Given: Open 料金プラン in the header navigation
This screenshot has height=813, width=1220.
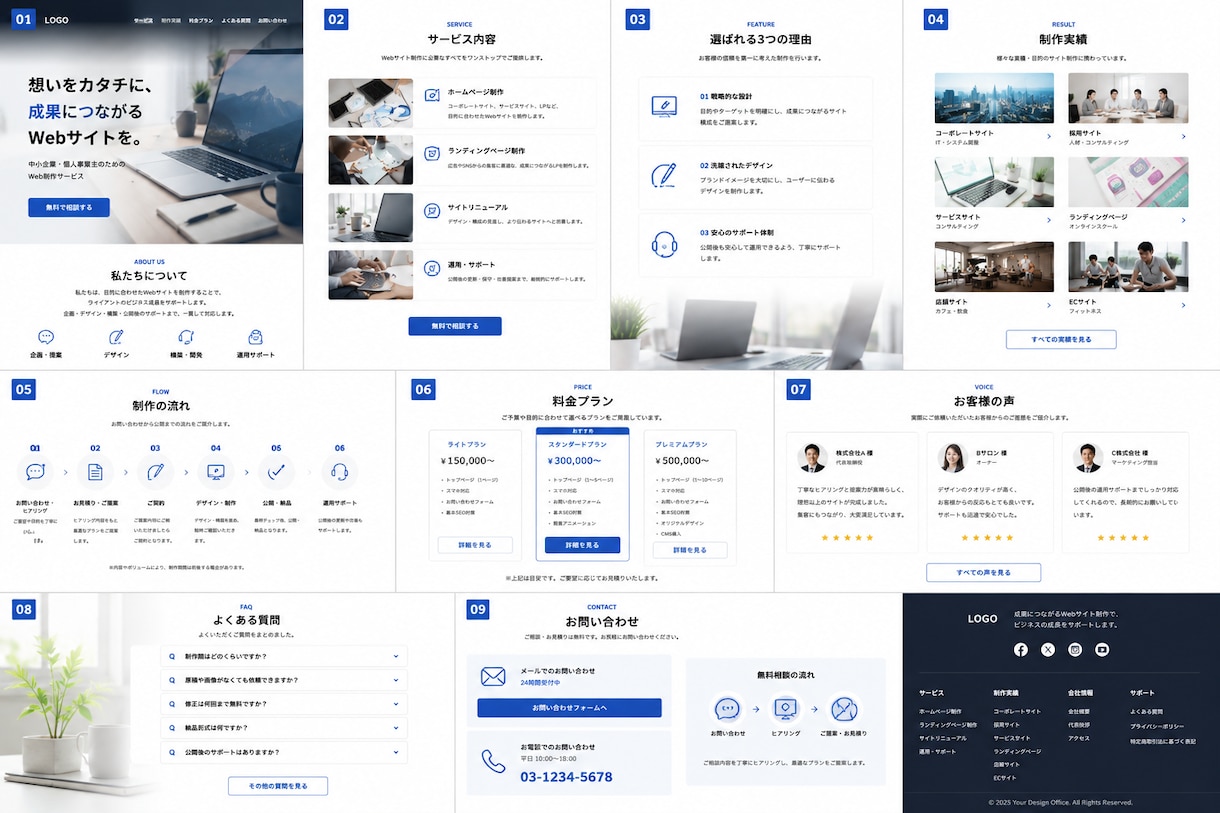Looking at the screenshot, I should pyautogui.click(x=201, y=20).
